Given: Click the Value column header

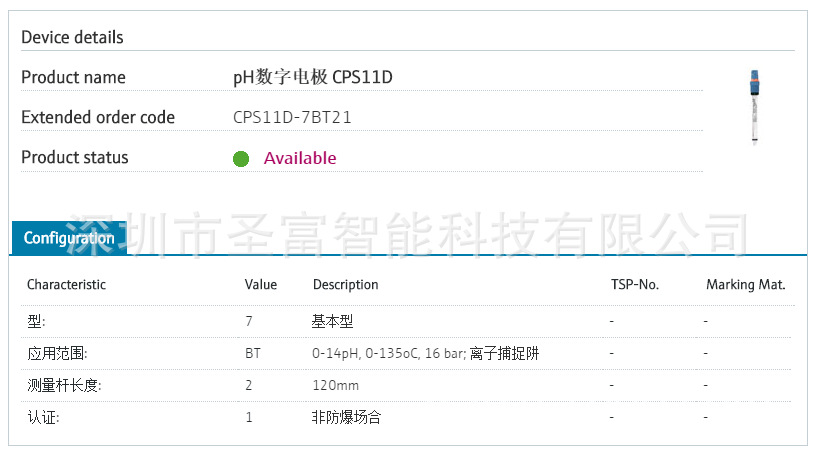Looking at the screenshot, I should [x=261, y=285].
